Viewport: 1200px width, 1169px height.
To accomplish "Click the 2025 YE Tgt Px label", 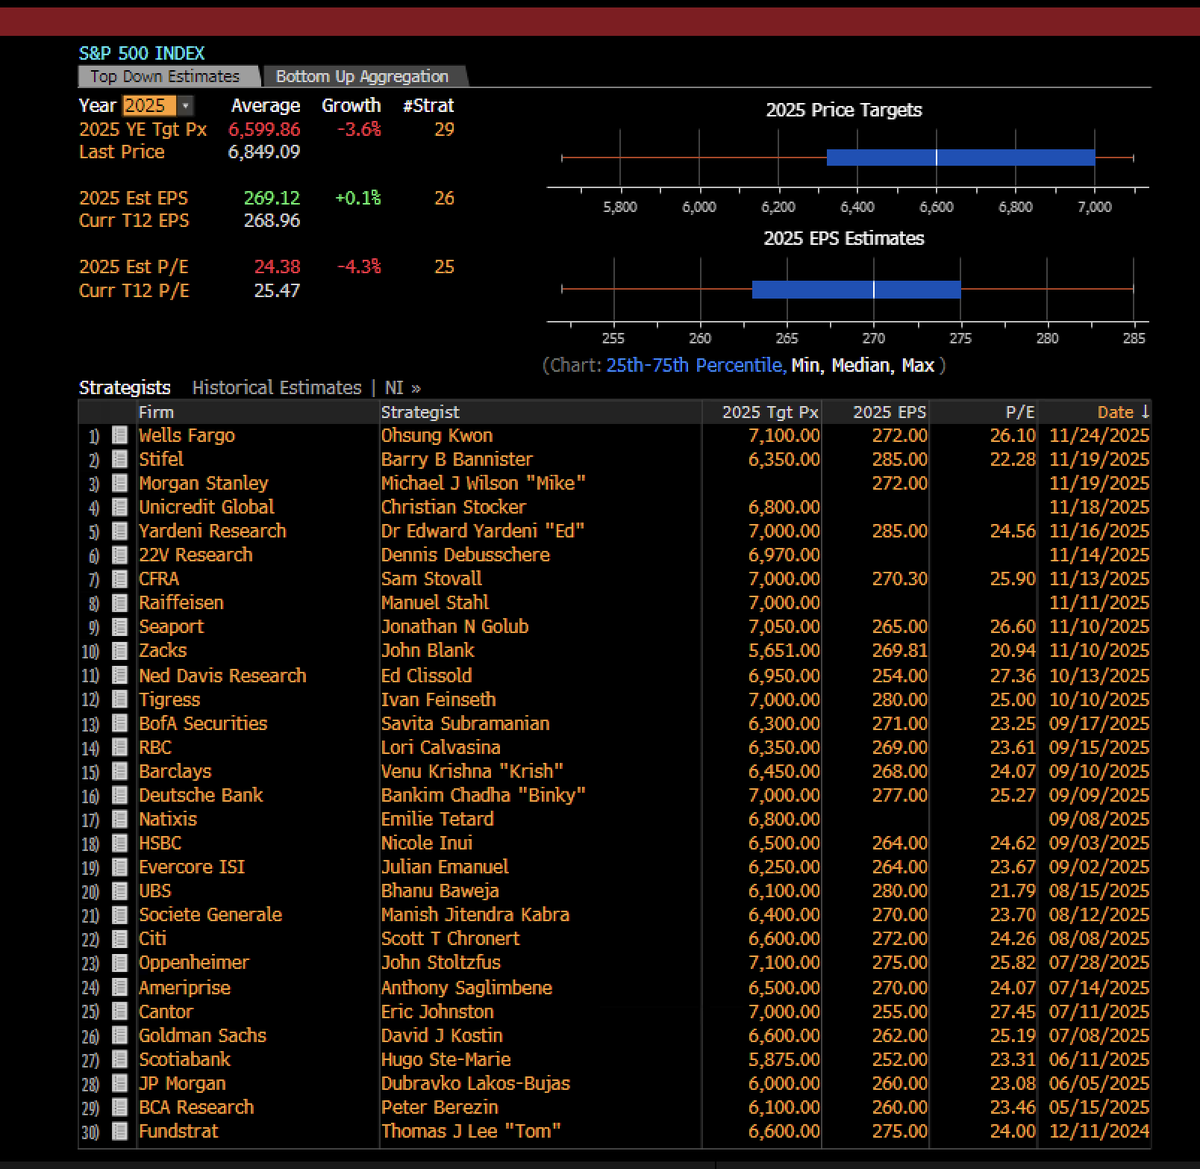I will (x=143, y=129).
